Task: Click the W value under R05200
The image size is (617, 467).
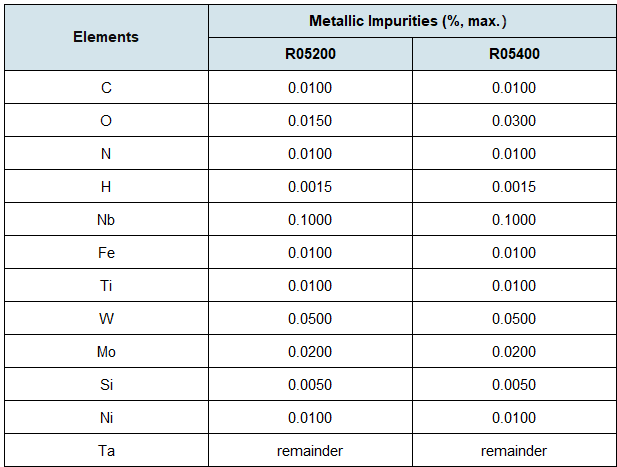Action: (x=309, y=319)
